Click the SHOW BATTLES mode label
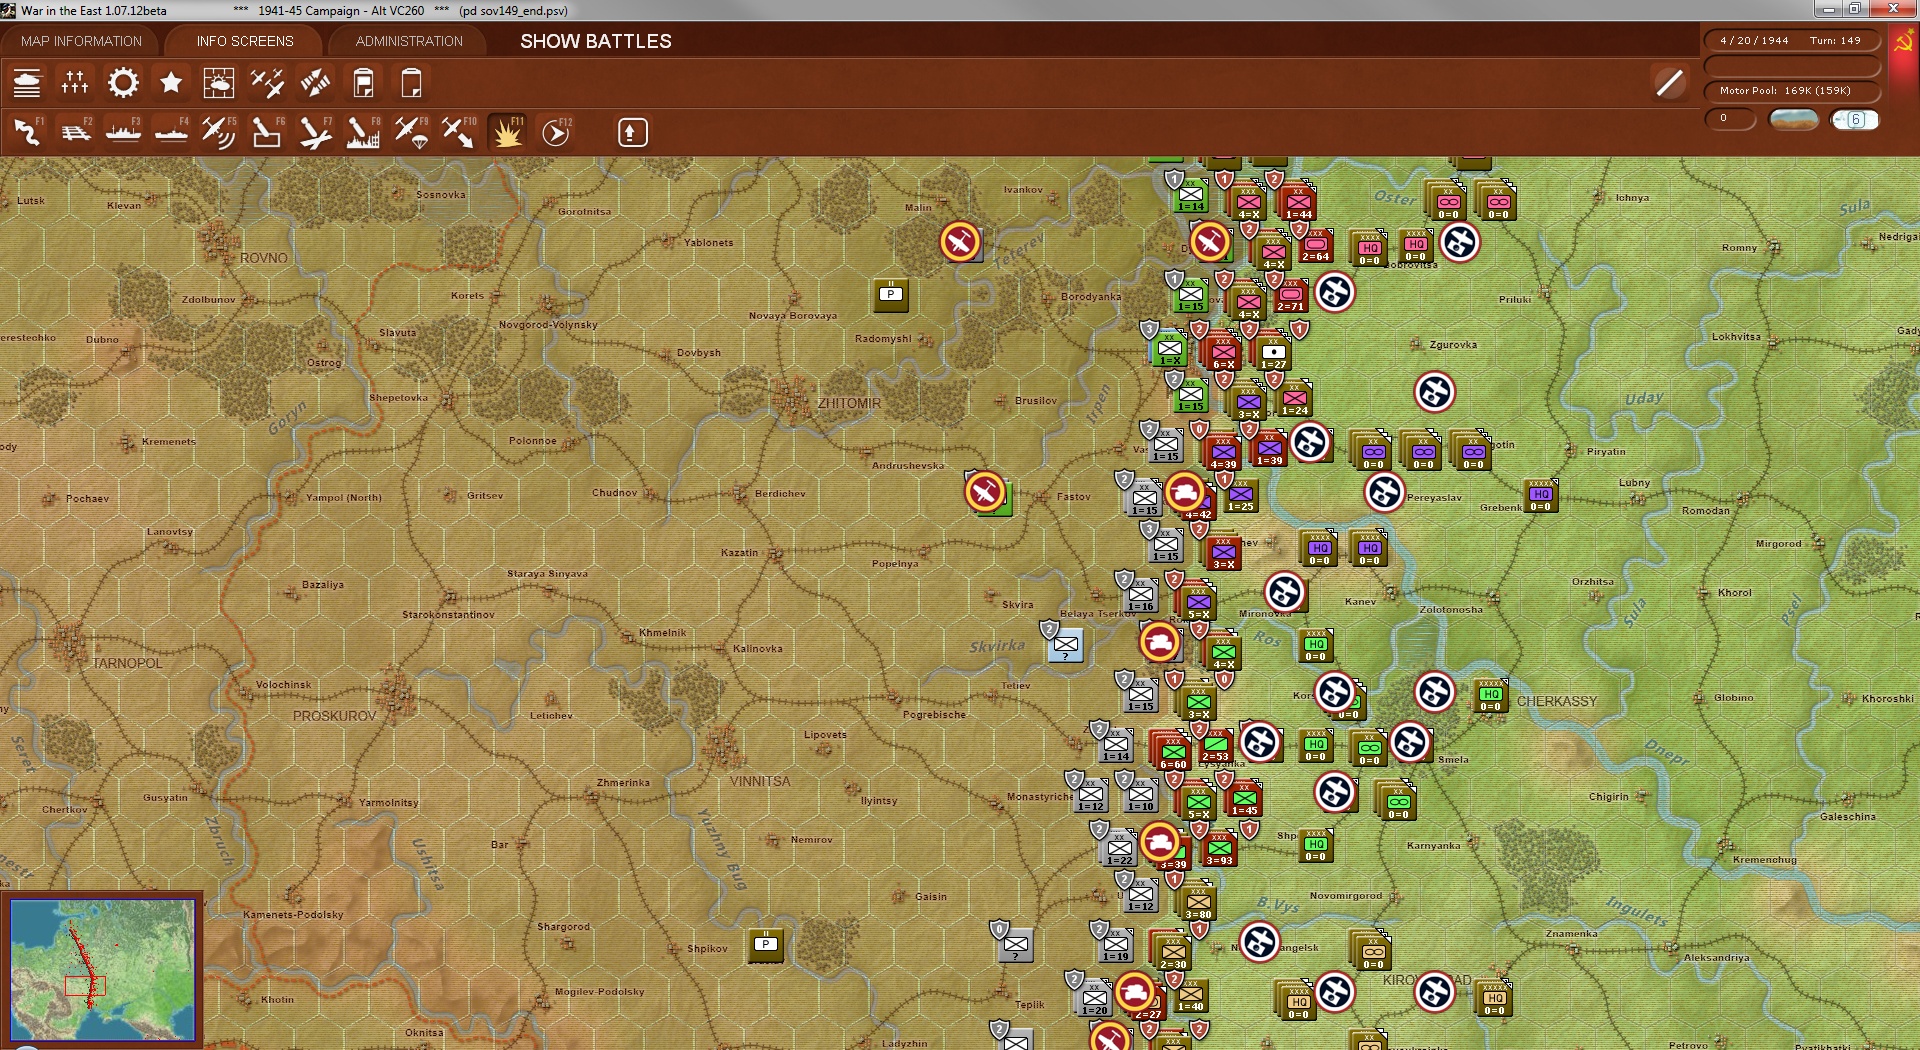Screen dimensions: 1920x1050 tap(596, 41)
